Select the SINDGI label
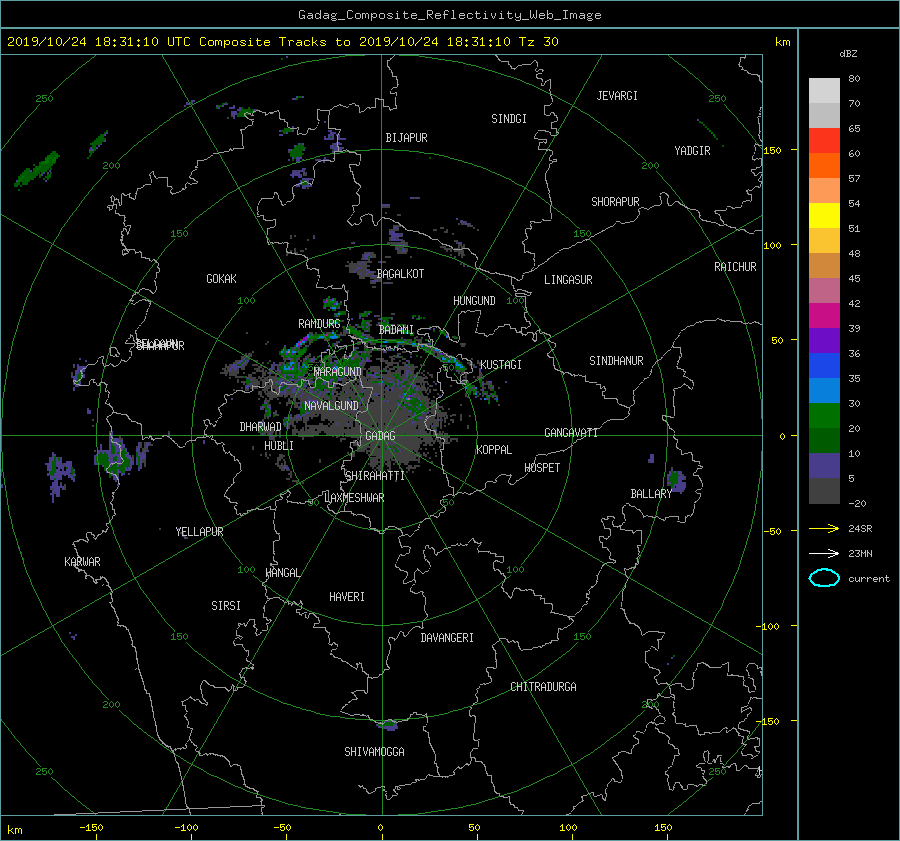The image size is (900, 841). [509, 119]
